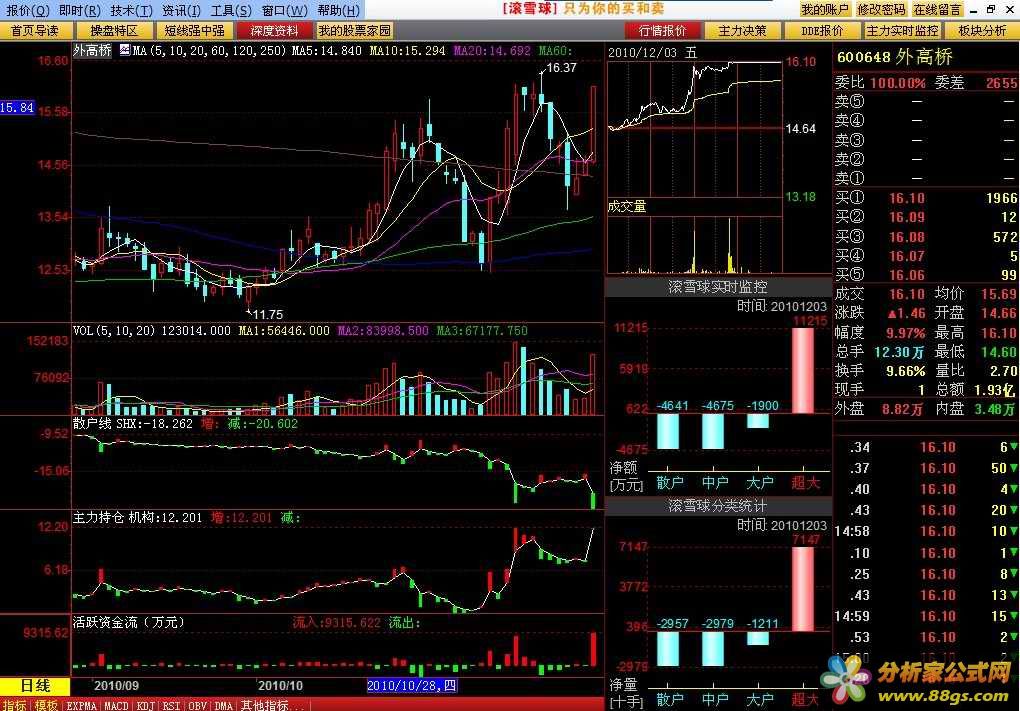Screen dimensions: 1020x711
Task: Click 修改密码 link
Action: [x=881, y=10]
